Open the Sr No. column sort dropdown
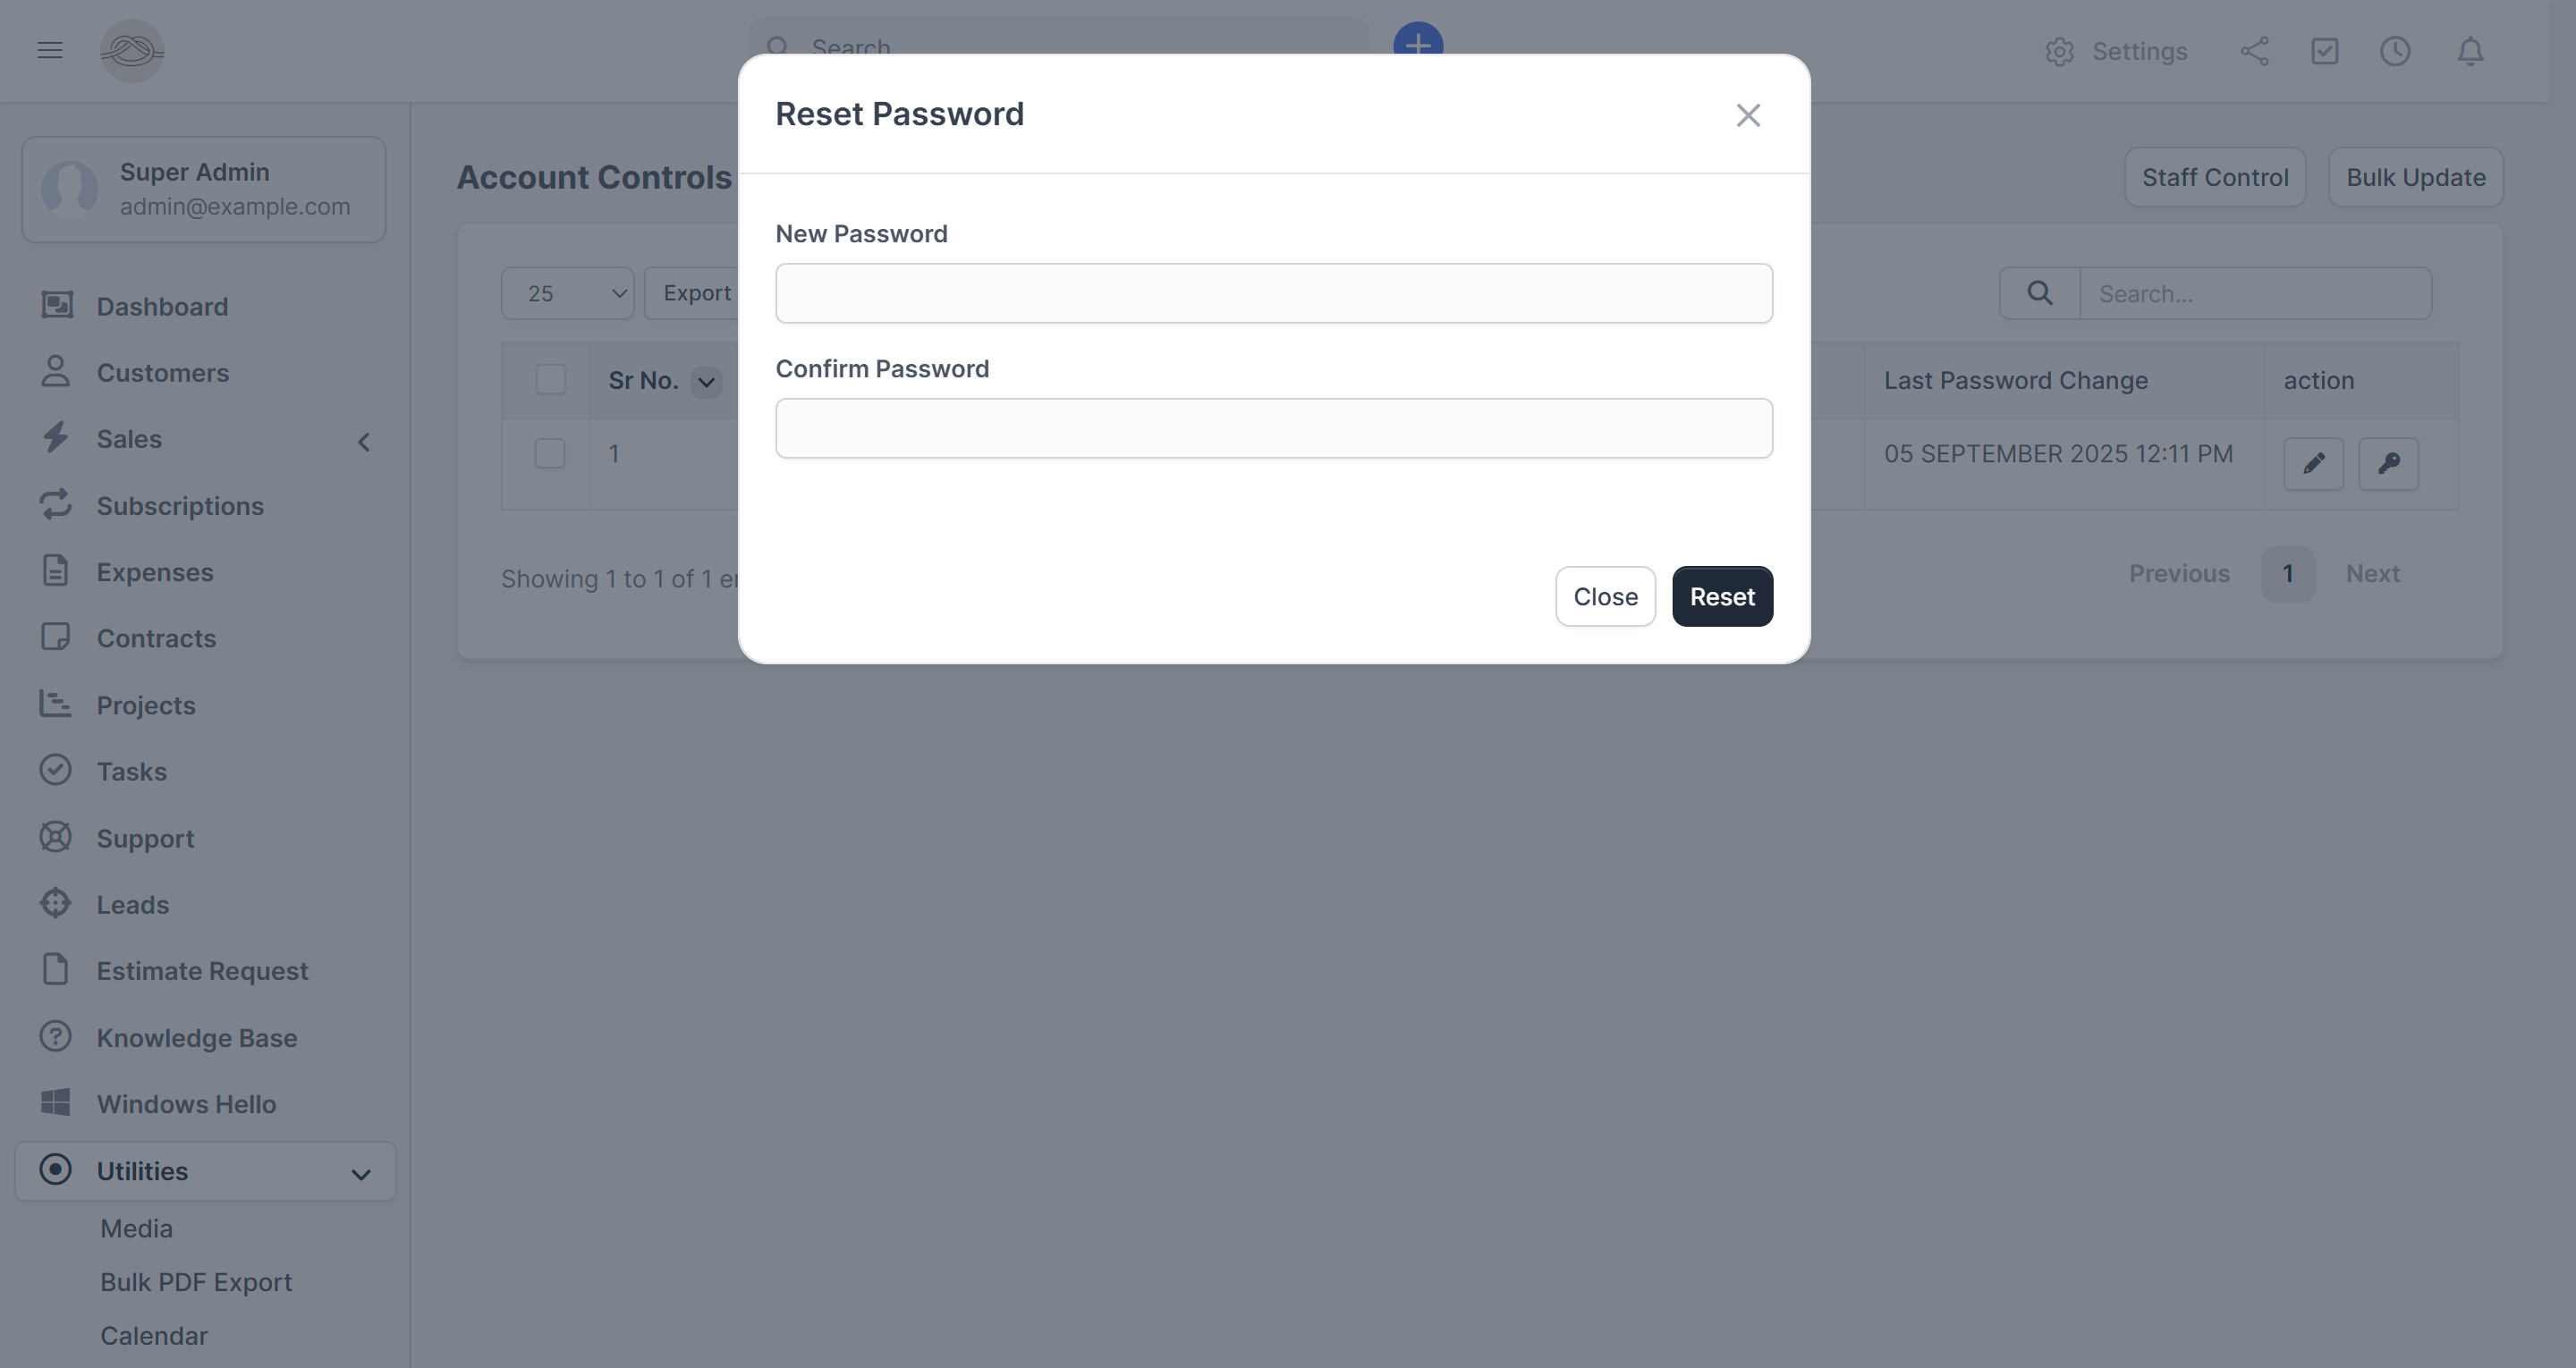2576x1368 pixels. coord(707,382)
